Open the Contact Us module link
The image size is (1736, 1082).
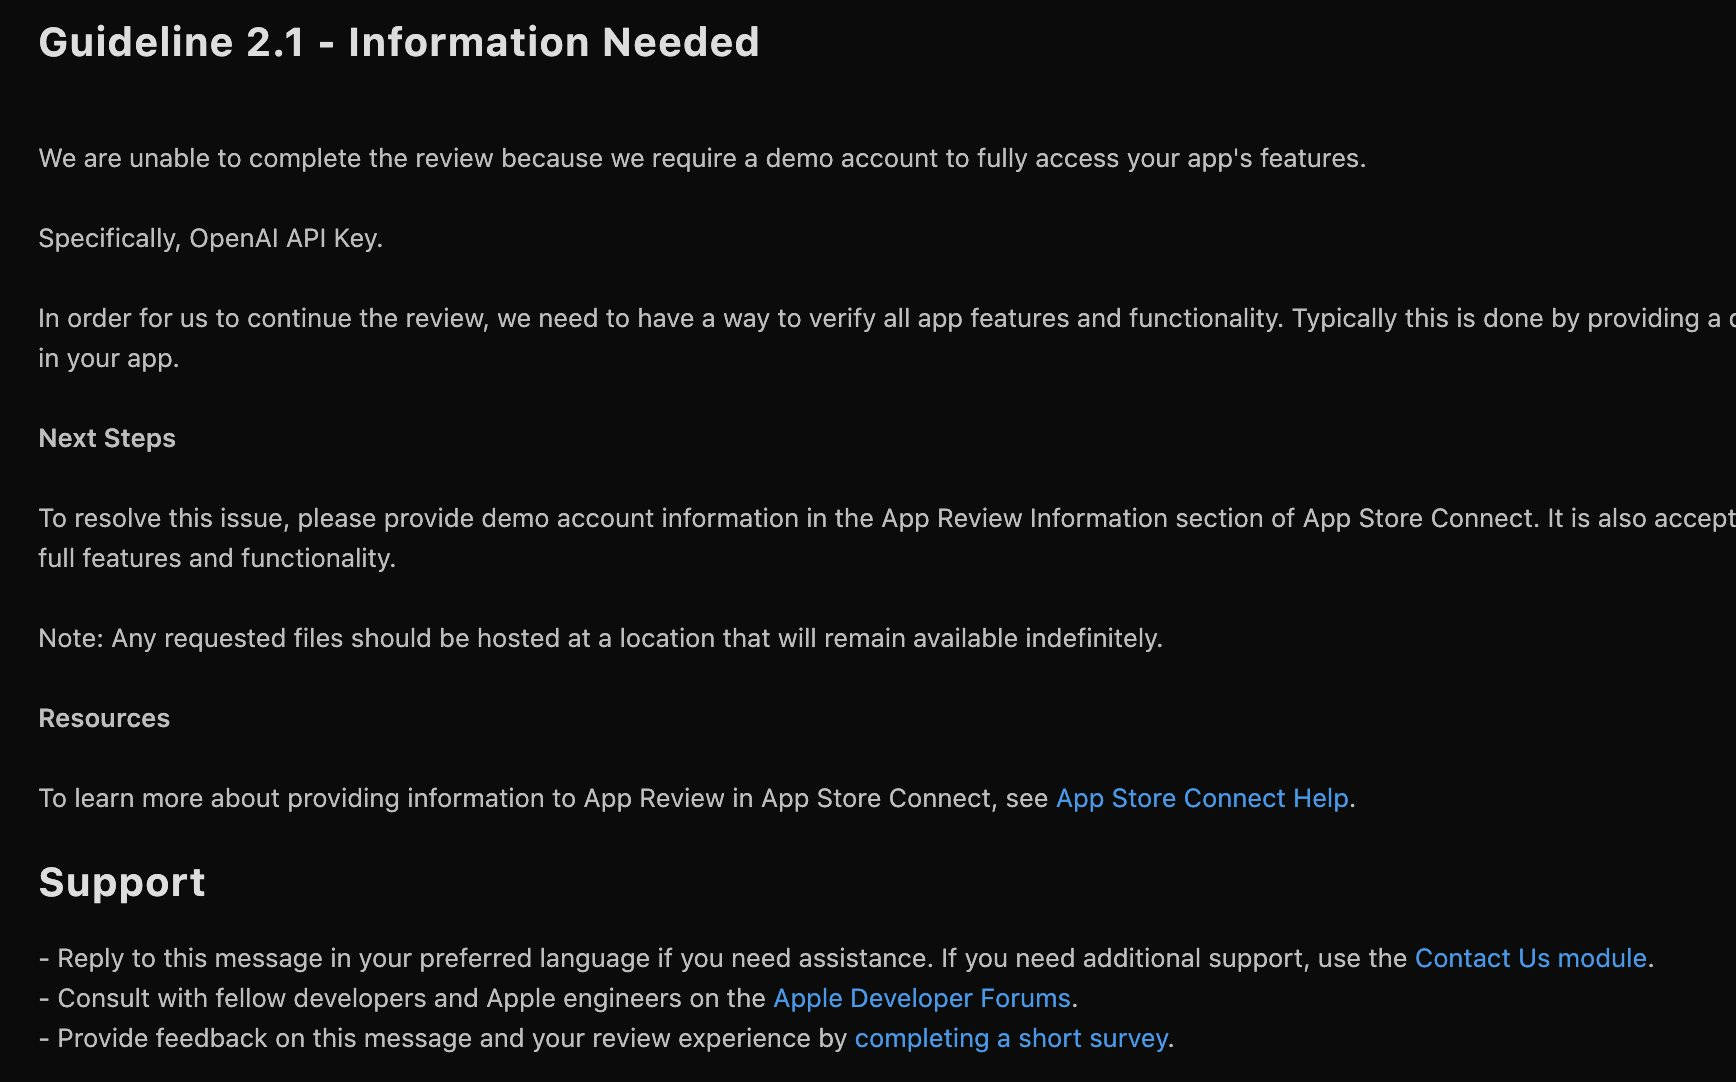coord(1530,958)
